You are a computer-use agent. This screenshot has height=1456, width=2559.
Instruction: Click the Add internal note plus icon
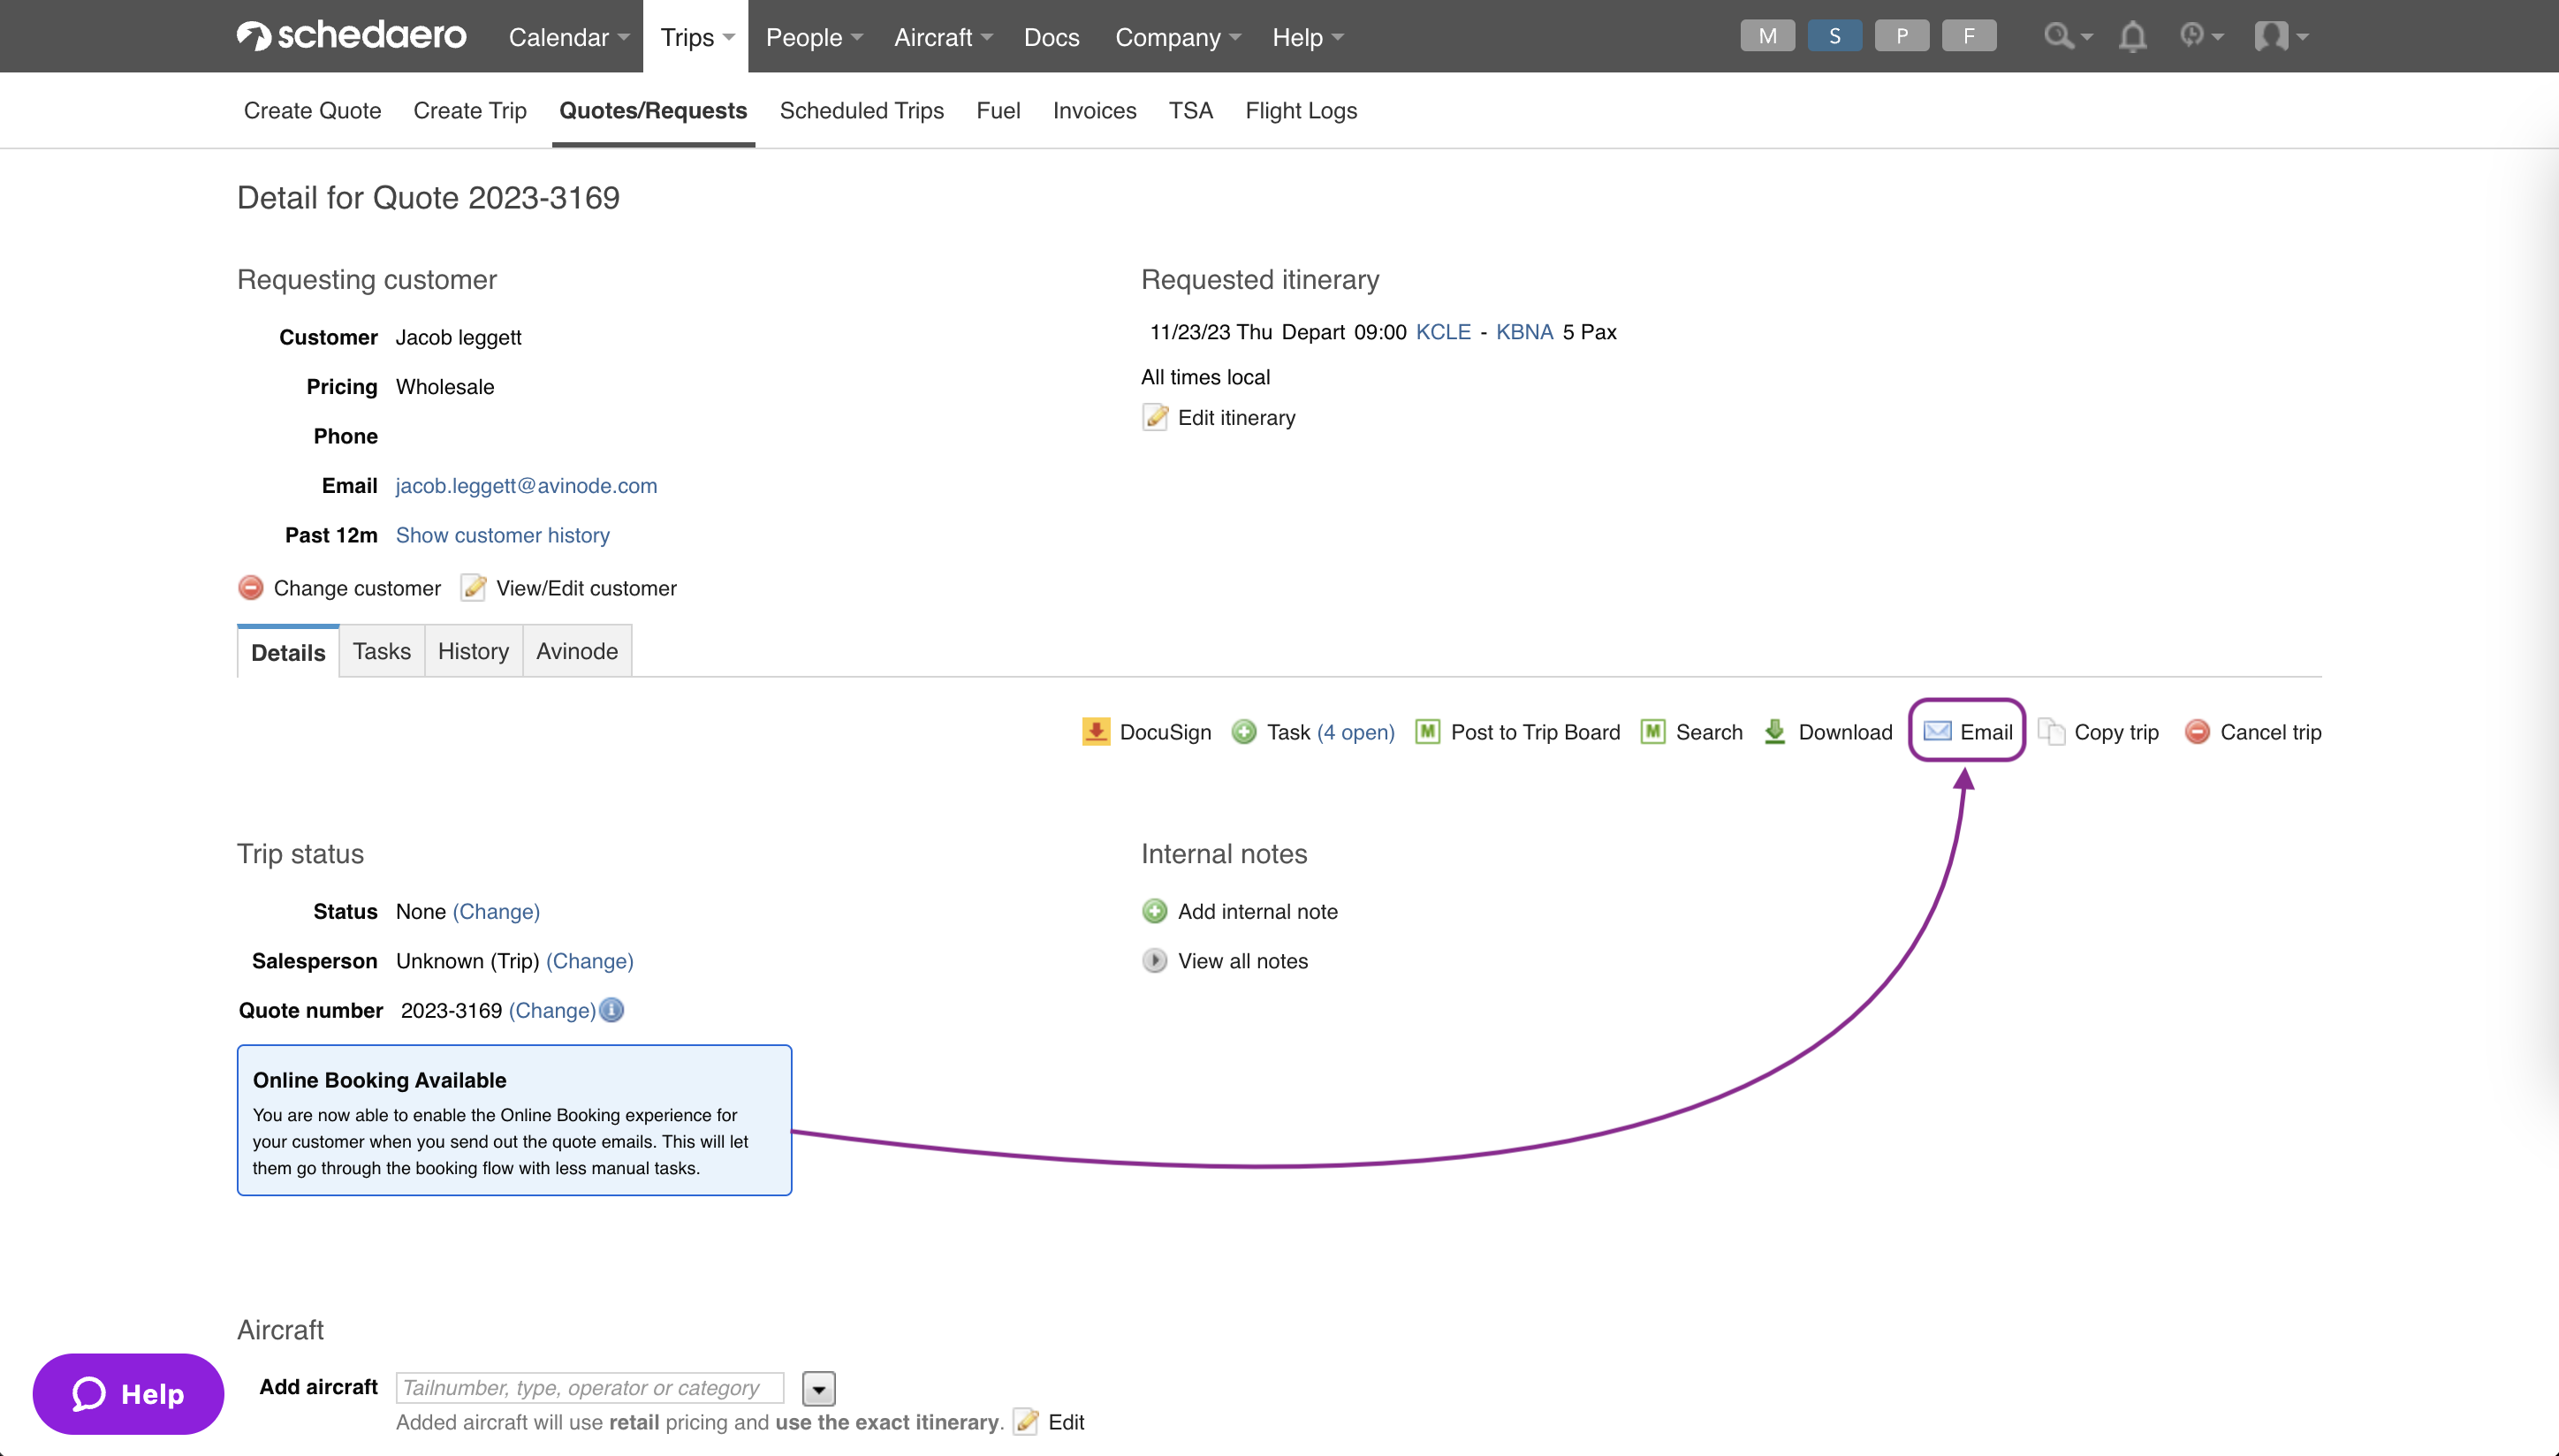pyautogui.click(x=1155, y=911)
